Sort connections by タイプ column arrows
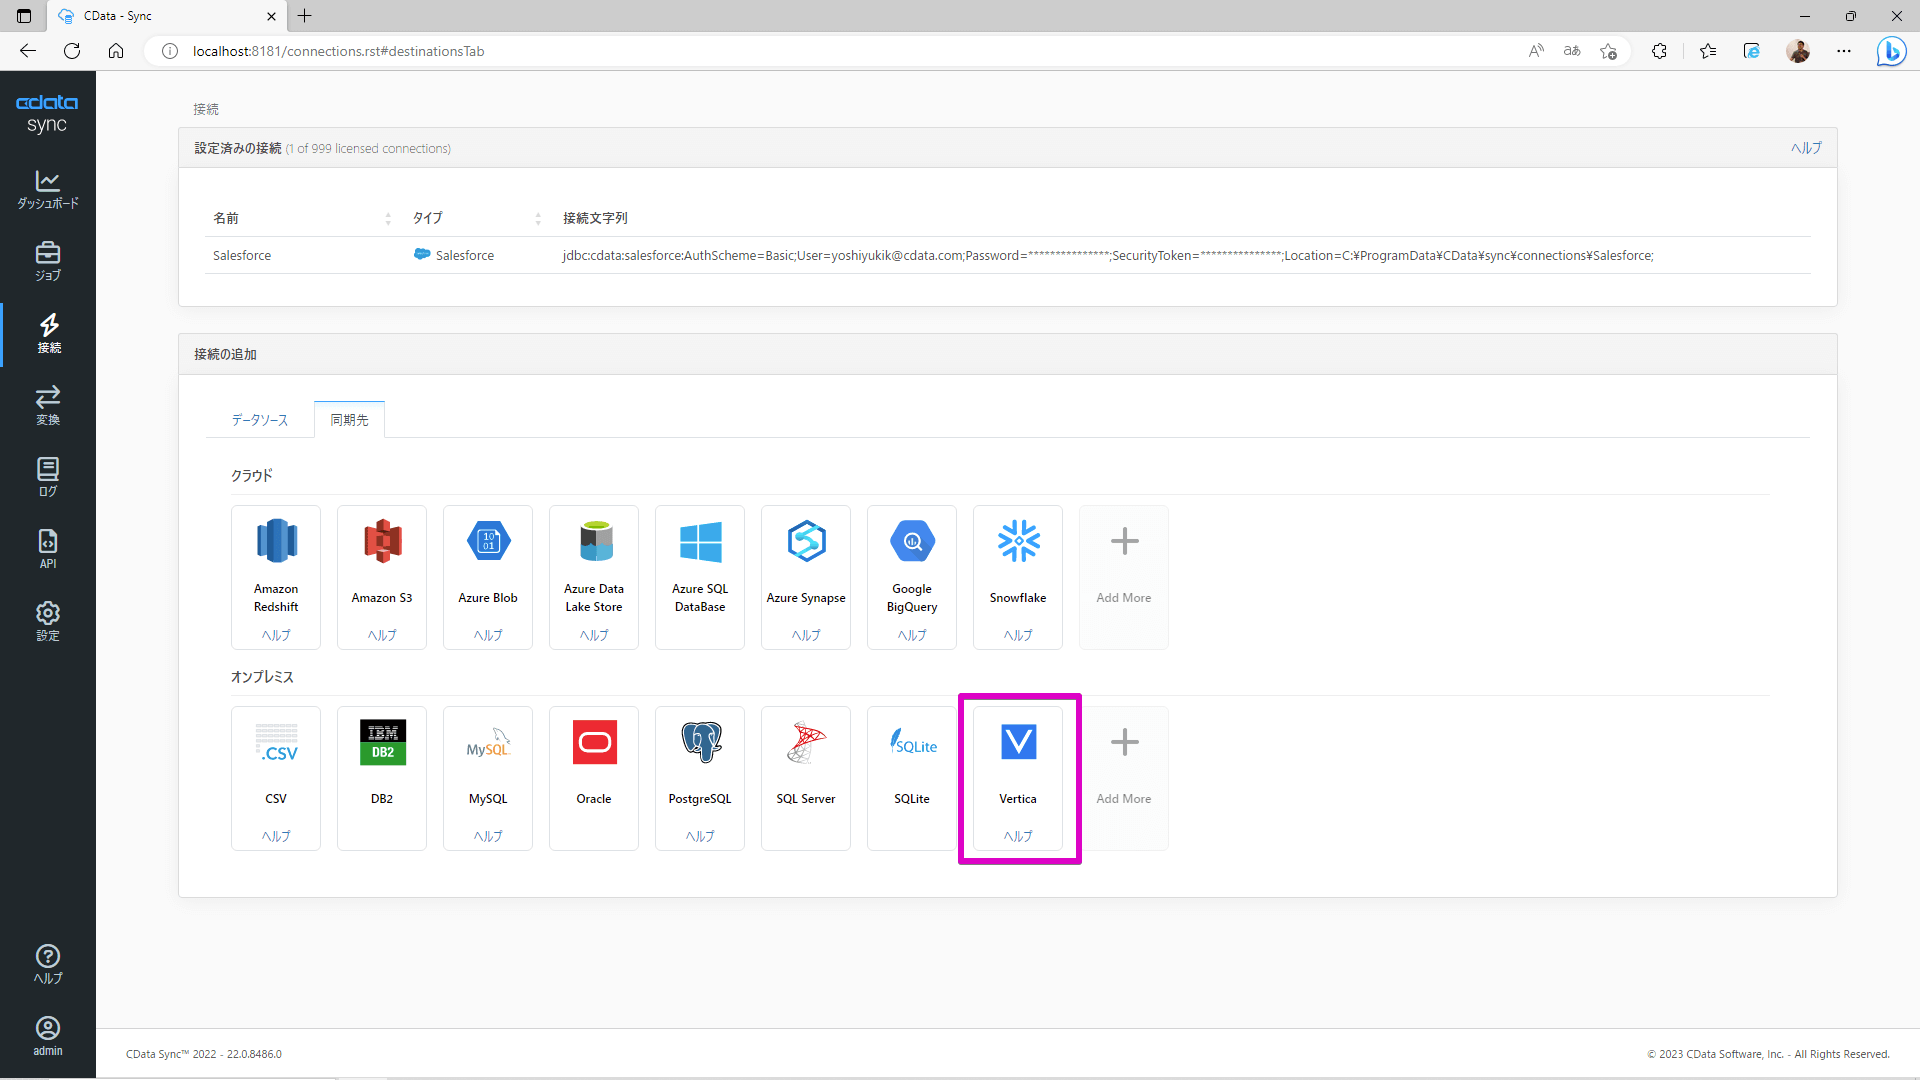Viewport: 1920px width, 1080px height. coord(538,219)
